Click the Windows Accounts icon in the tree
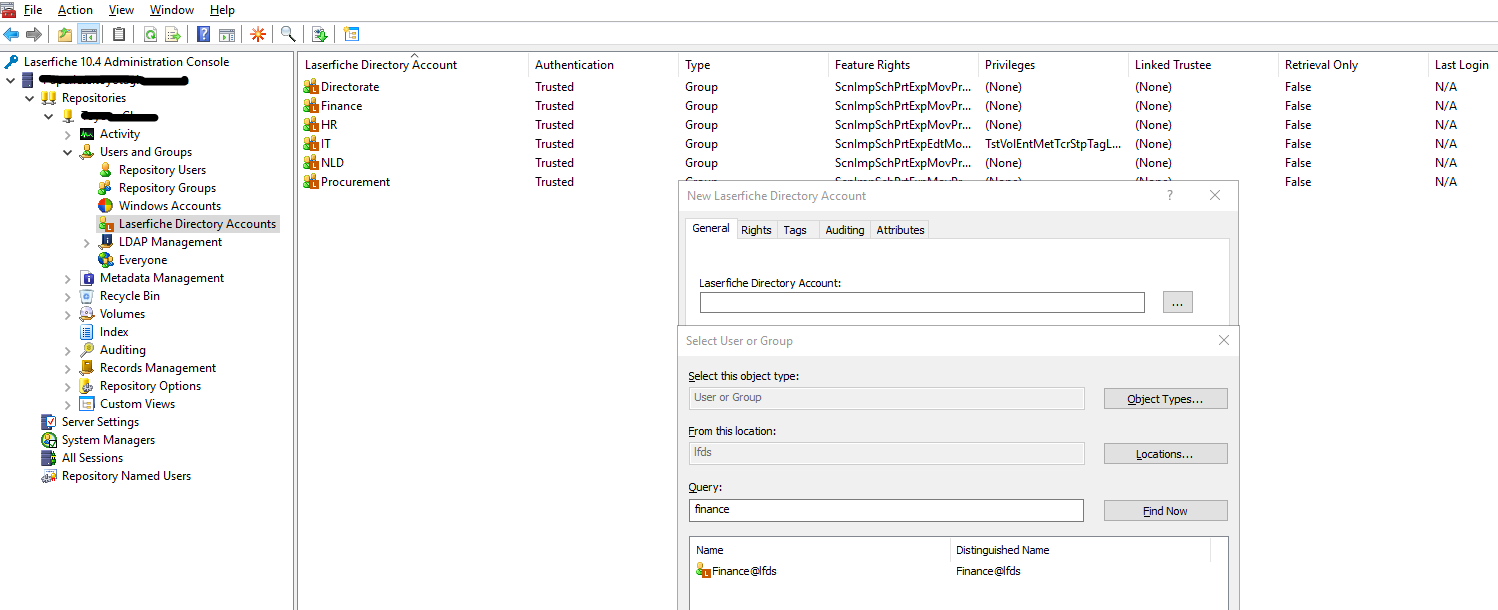The image size is (1498, 610). coord(105,206)
